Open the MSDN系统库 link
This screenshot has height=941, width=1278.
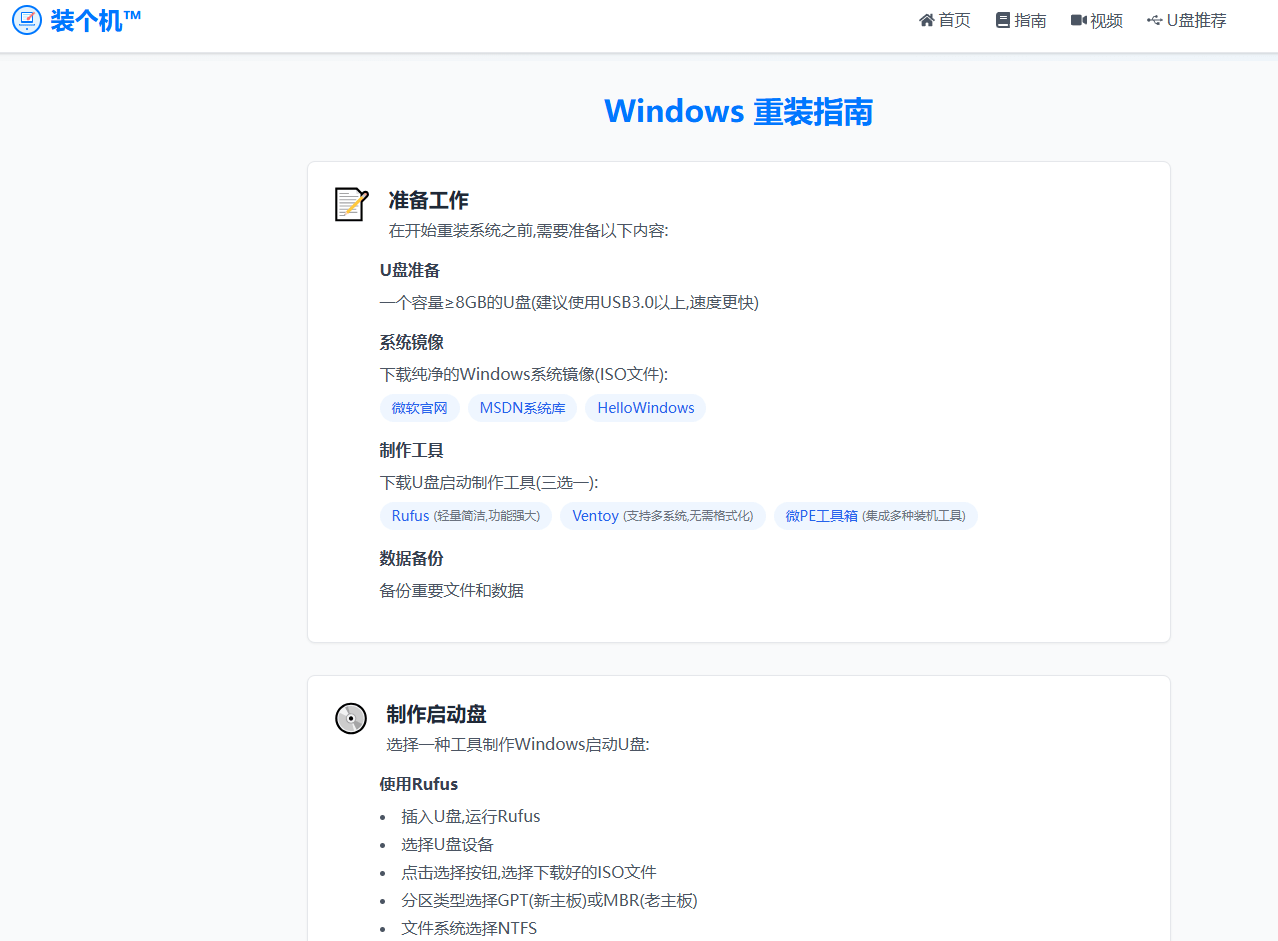coord(522,408)
